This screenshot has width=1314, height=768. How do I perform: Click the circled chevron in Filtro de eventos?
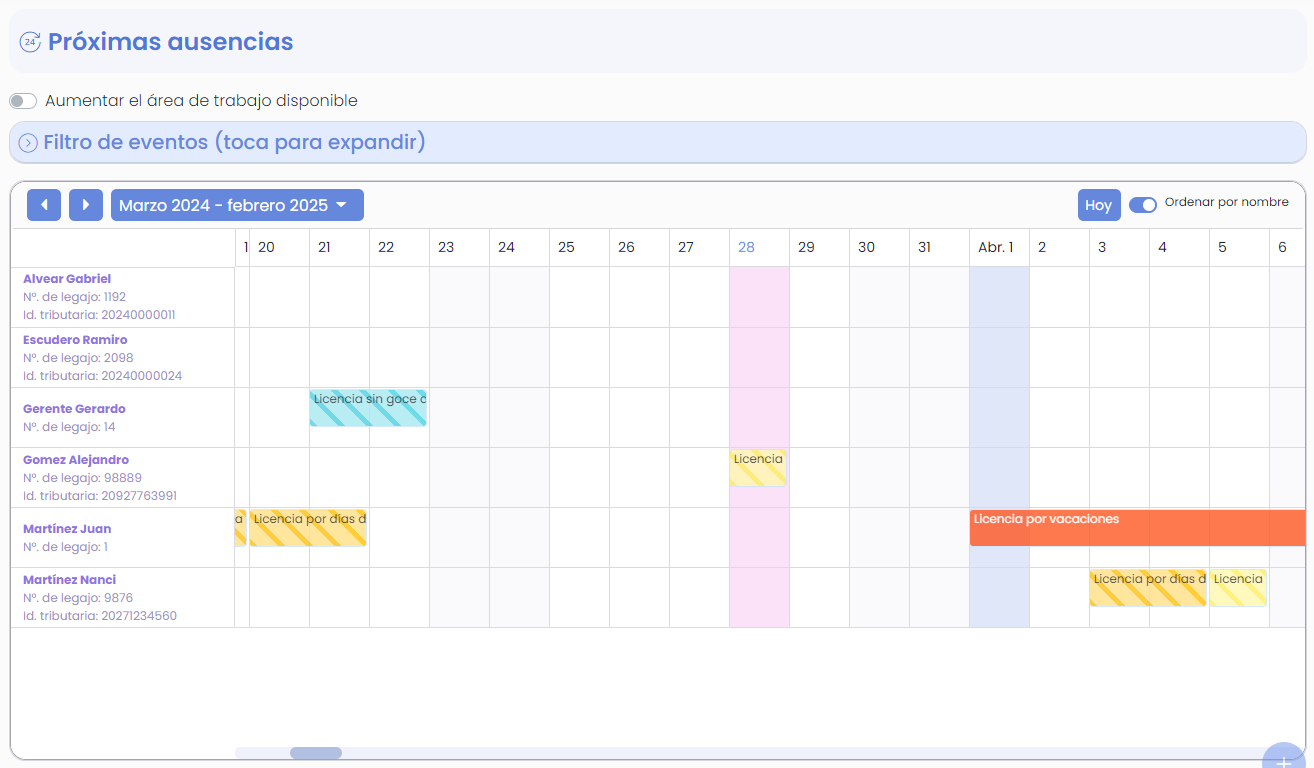(29, 143)
